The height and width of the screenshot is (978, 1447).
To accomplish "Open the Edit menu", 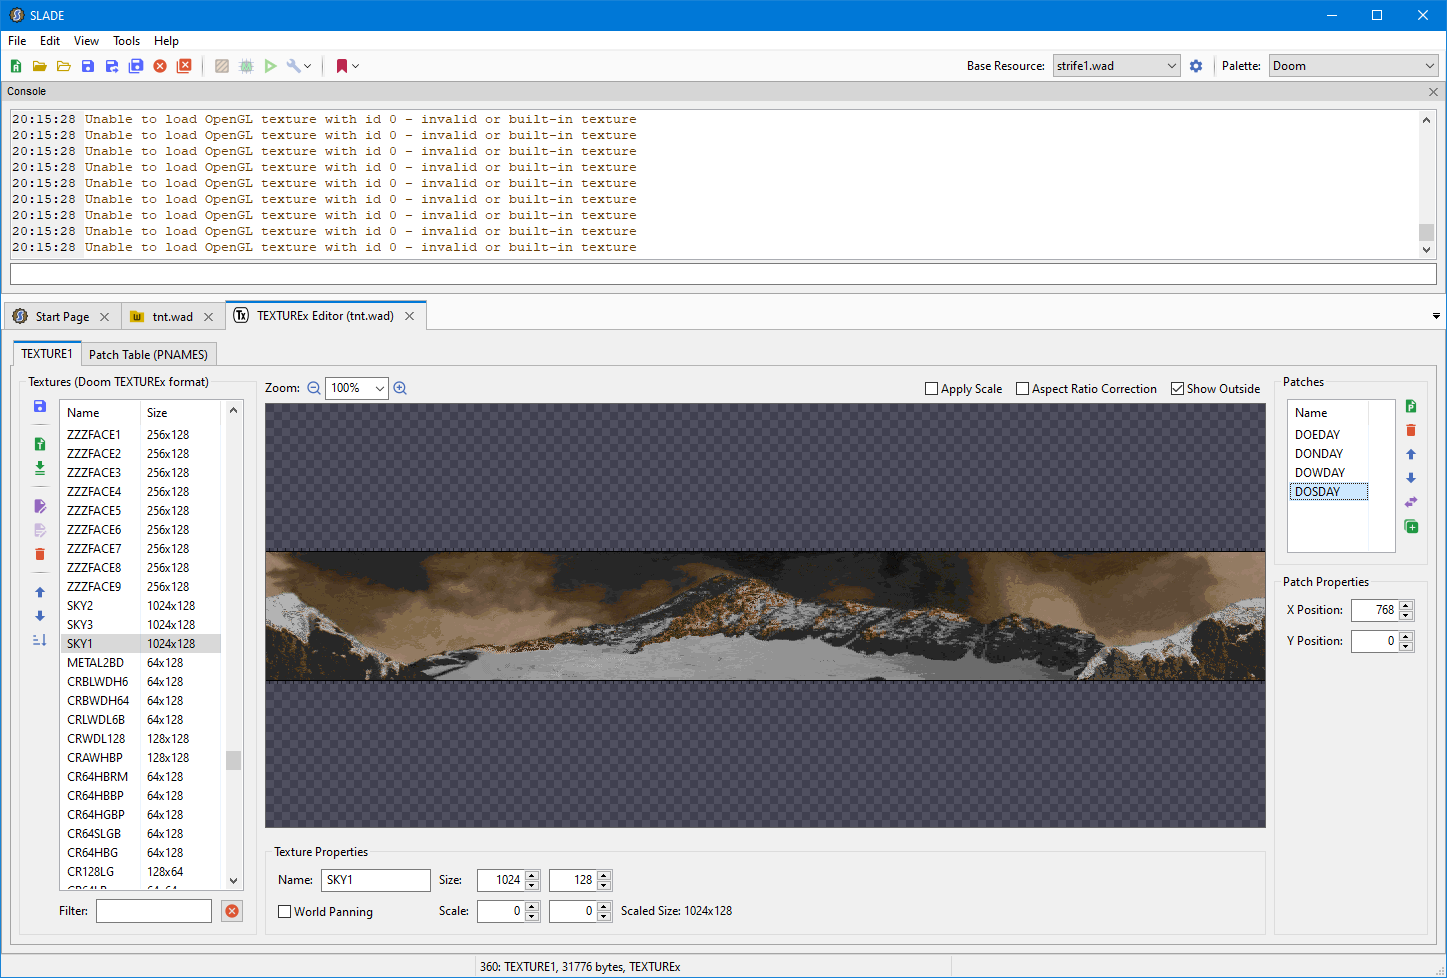I will [x=50, y=41].
